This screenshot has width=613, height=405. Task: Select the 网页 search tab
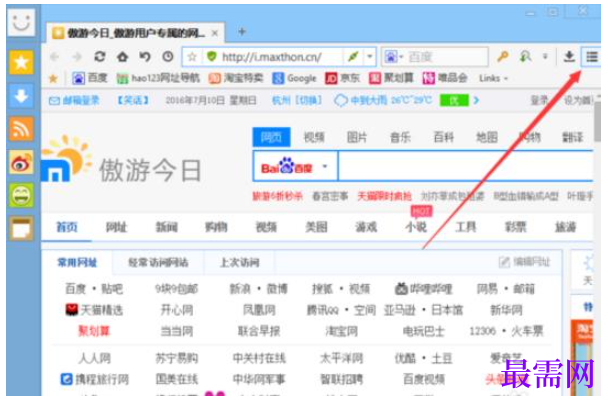tap(271, 137)
